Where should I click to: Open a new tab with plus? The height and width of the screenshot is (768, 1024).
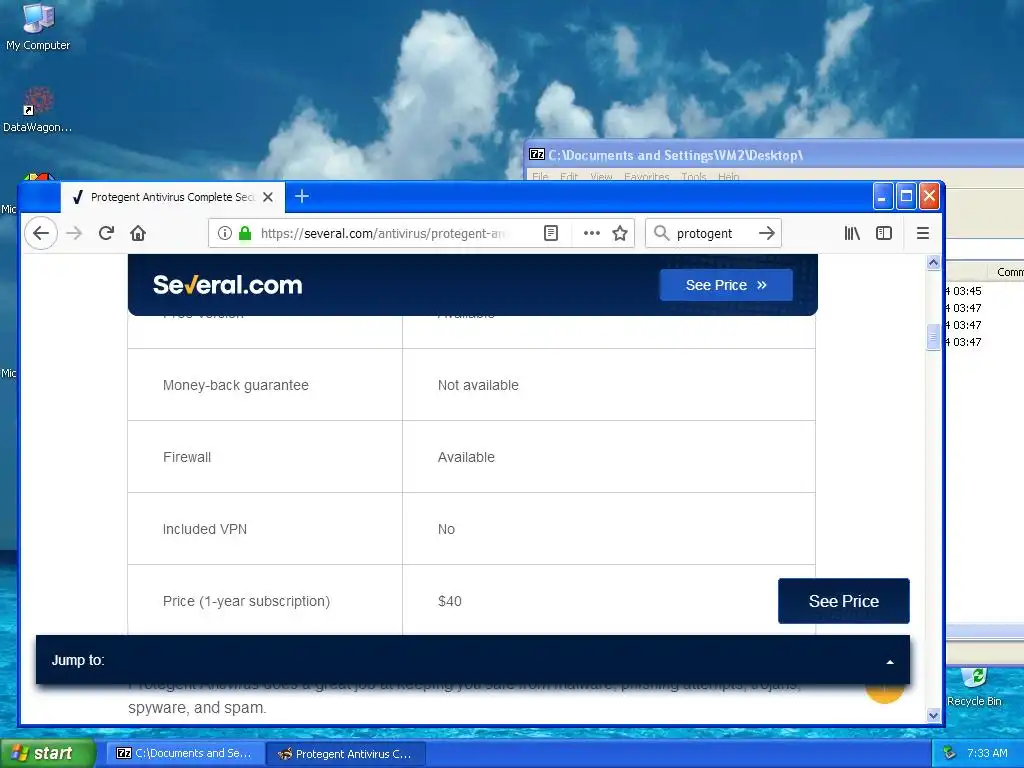click(x=302, y=197)
